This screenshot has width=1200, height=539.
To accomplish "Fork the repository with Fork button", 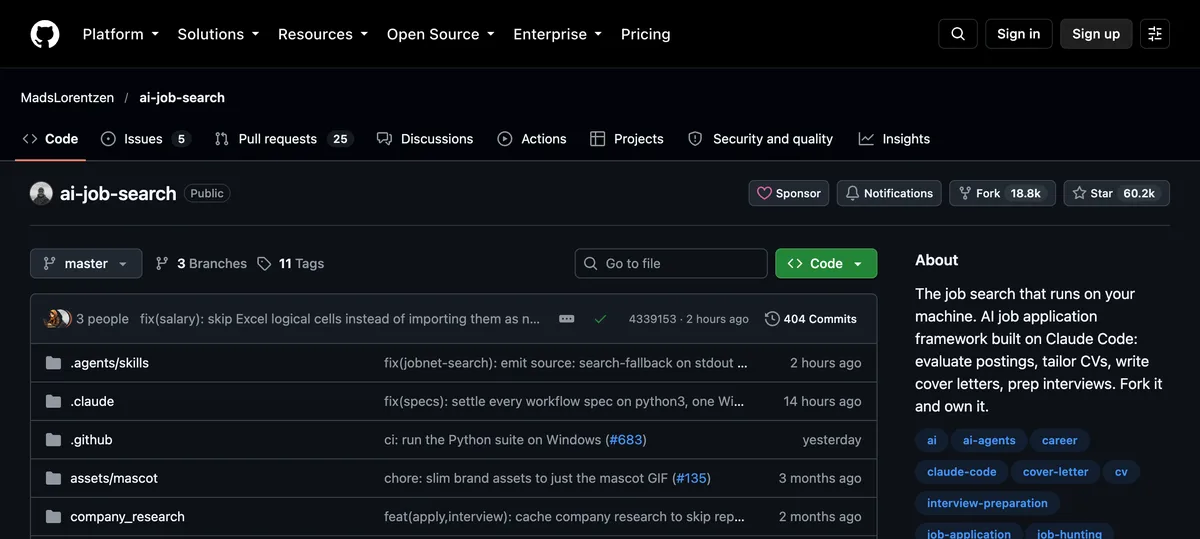I will [x=1002, y=193].
